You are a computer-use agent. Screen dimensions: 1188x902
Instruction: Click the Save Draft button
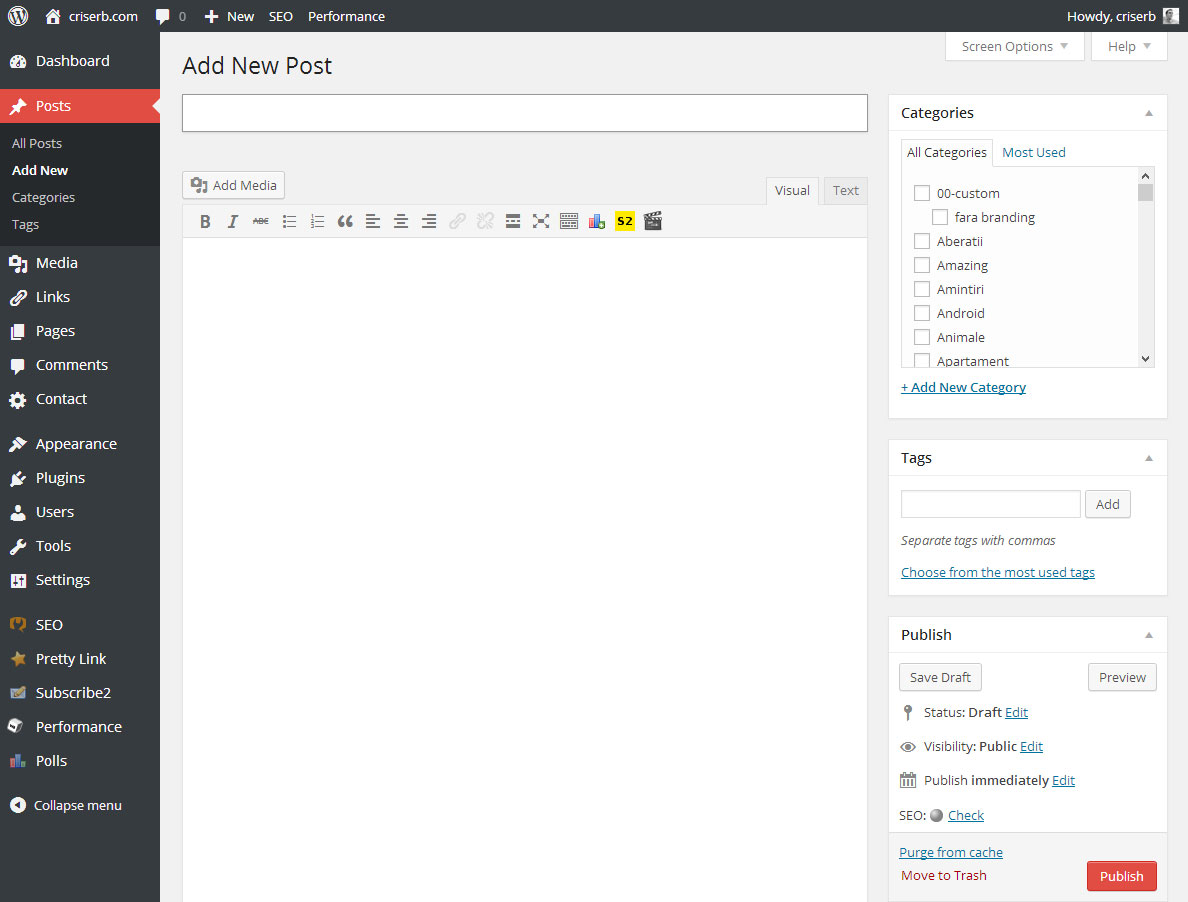tap(940, 677)
